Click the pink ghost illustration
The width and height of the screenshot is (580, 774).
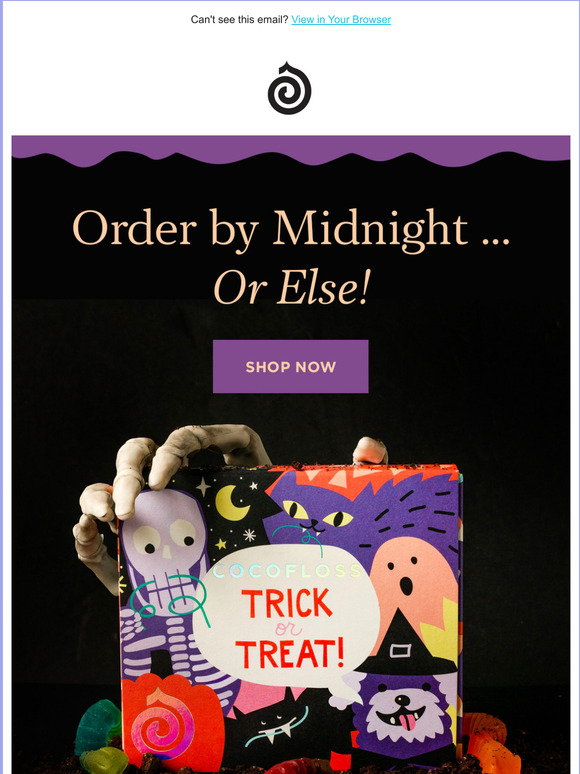412,582
